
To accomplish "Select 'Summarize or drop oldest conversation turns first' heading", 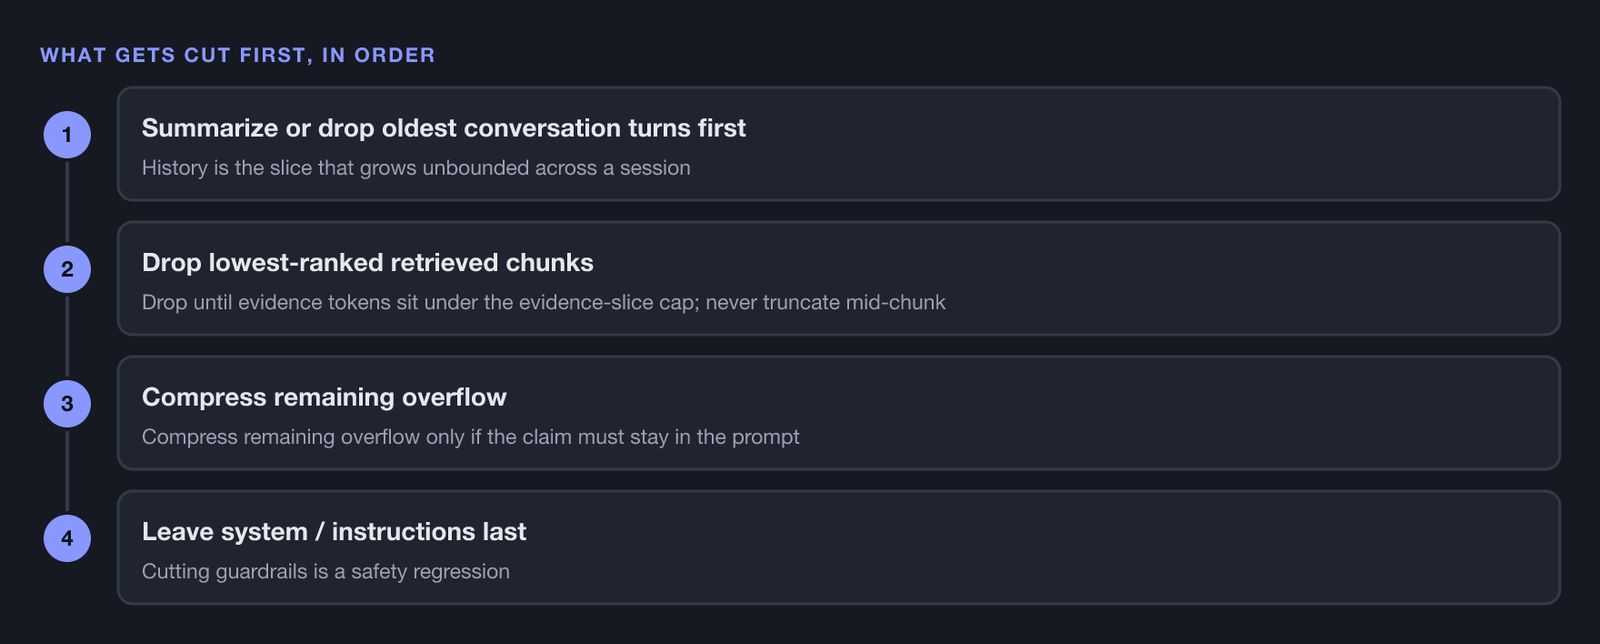I will tap(444, 128).
